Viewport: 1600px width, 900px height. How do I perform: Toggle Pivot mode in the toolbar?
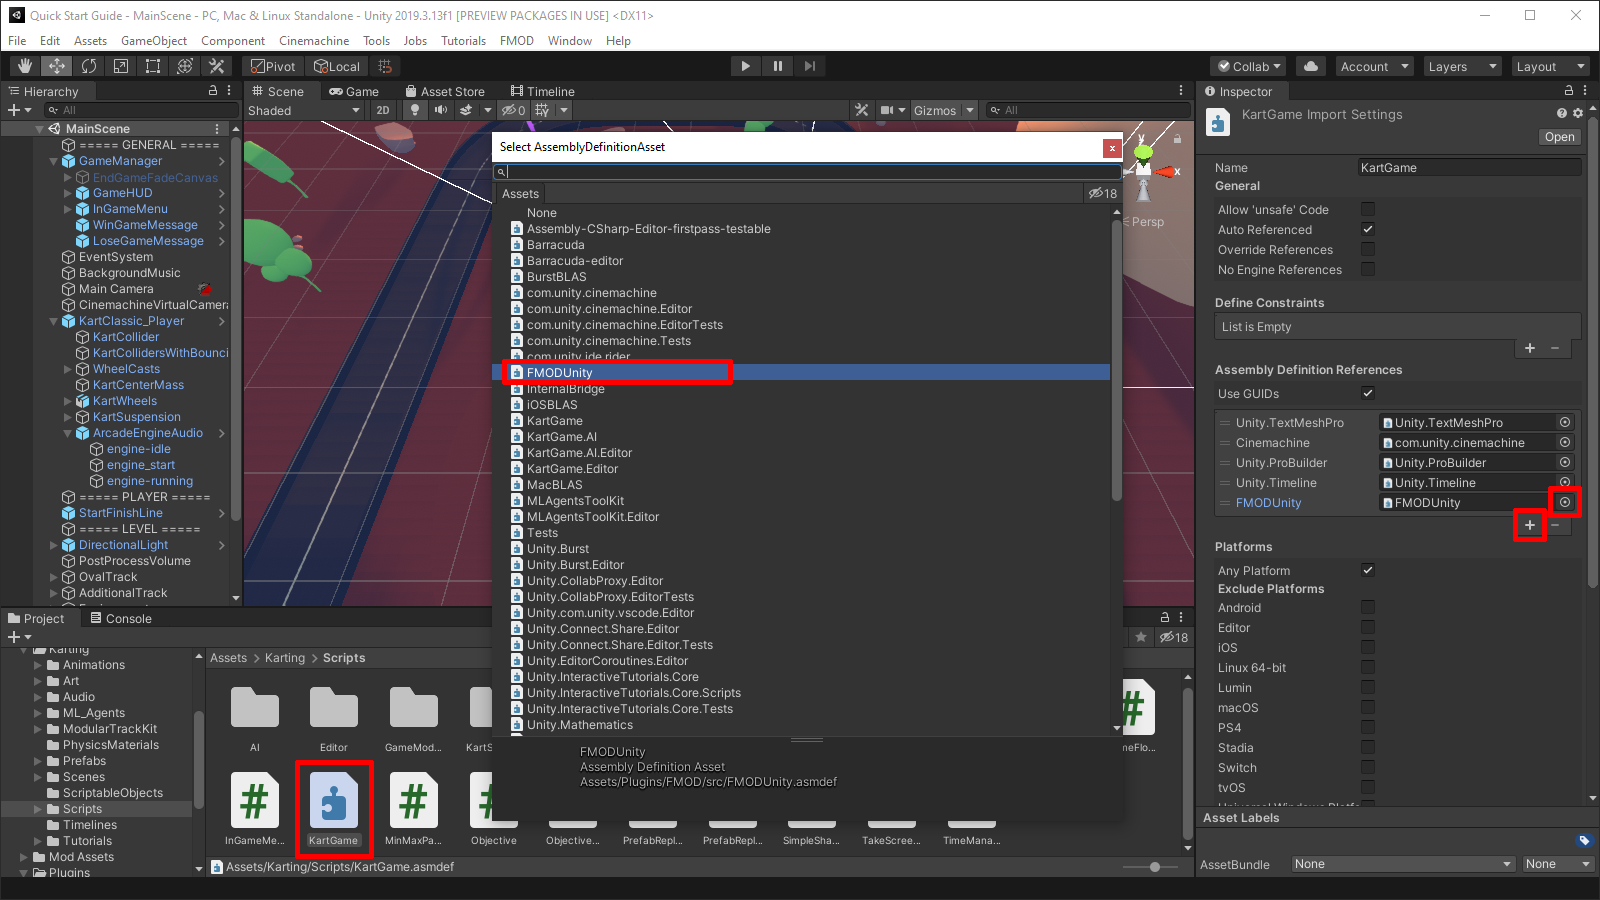[272, 66]
